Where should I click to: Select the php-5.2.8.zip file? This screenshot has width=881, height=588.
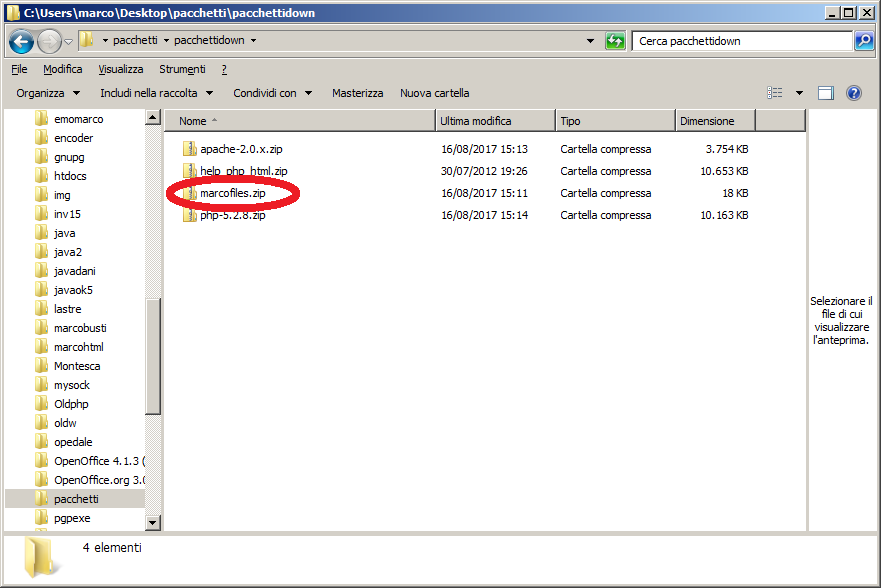coord(232,215)
